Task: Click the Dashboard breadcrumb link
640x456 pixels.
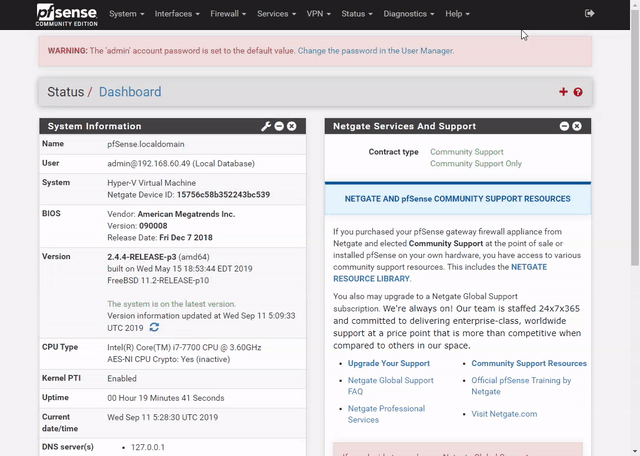Action: (130, 92)
